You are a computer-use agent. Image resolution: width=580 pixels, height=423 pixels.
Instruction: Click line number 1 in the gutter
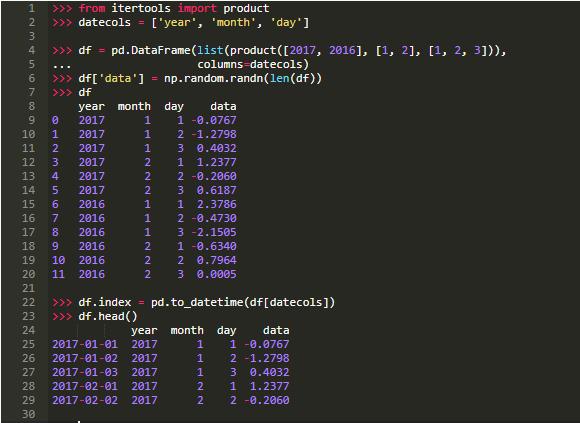[x=32, y=8]
